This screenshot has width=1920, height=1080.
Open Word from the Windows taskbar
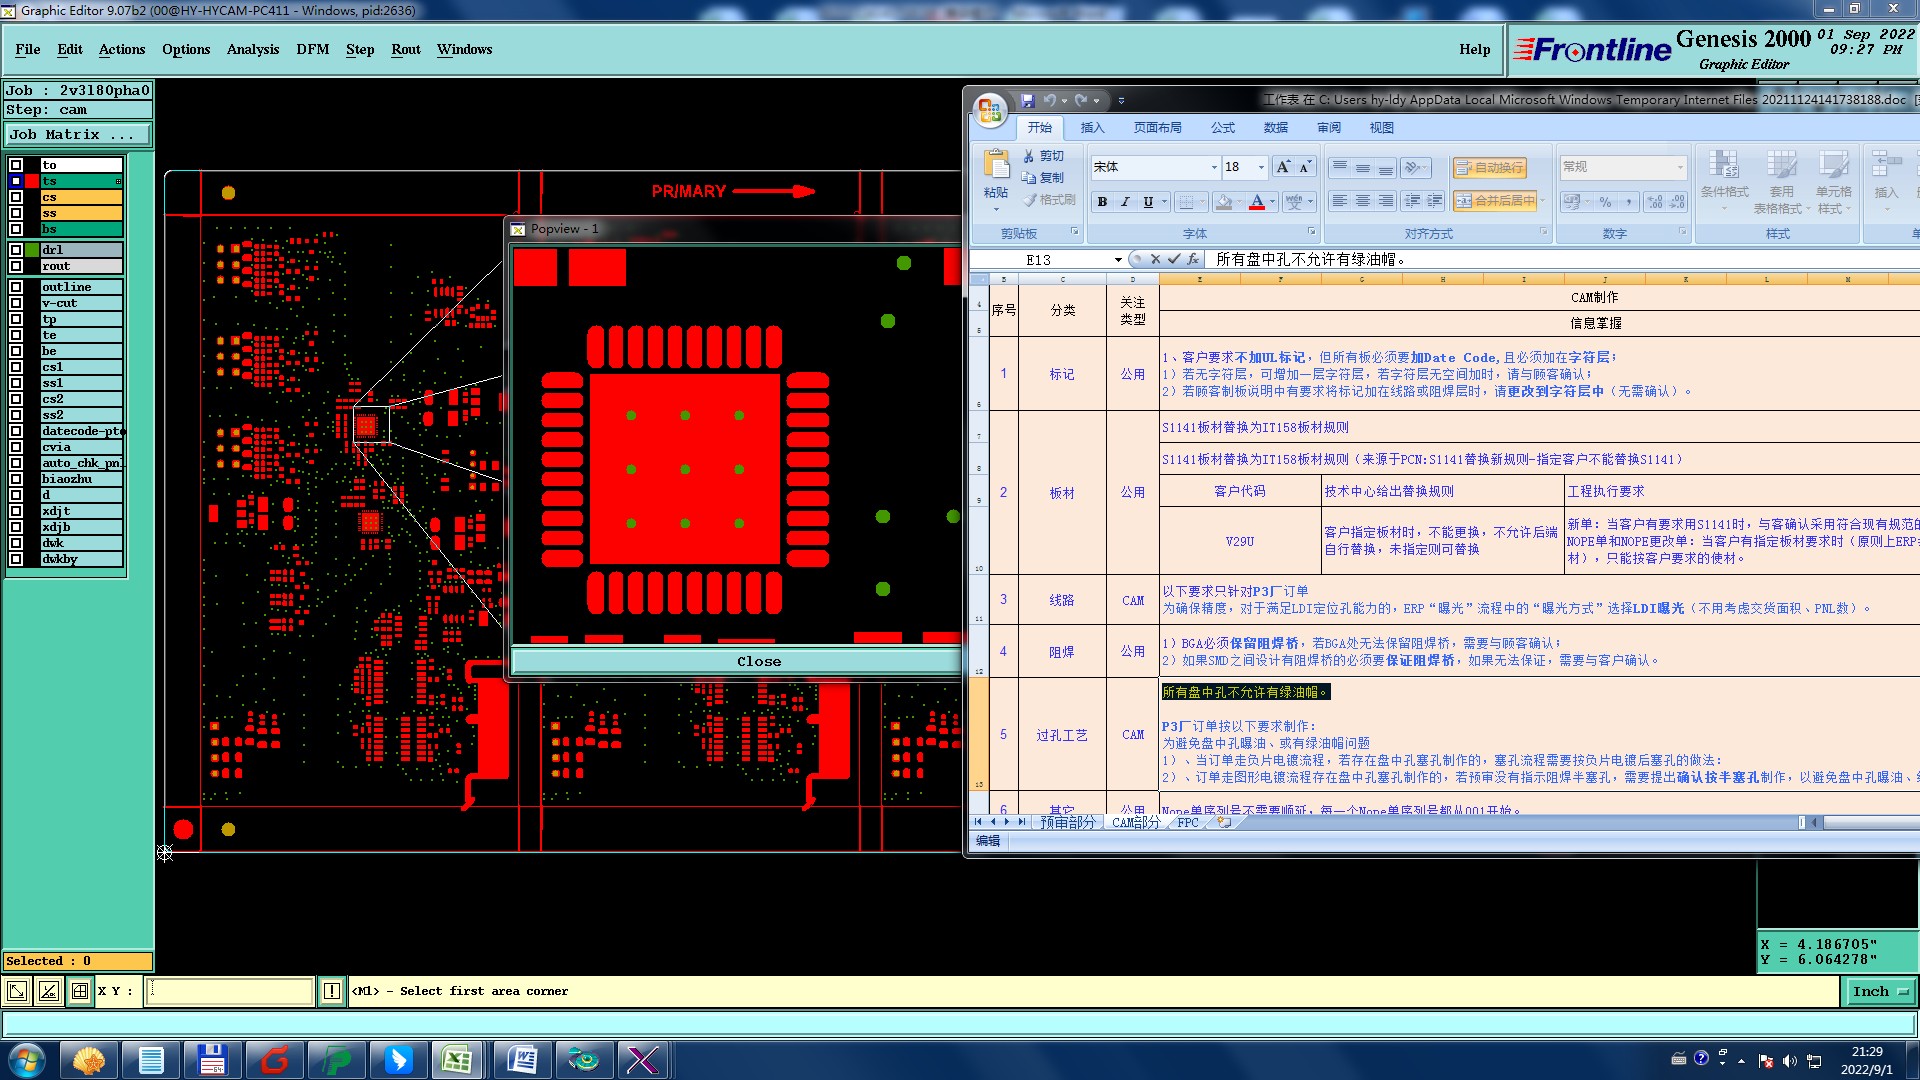point(522,1059)
